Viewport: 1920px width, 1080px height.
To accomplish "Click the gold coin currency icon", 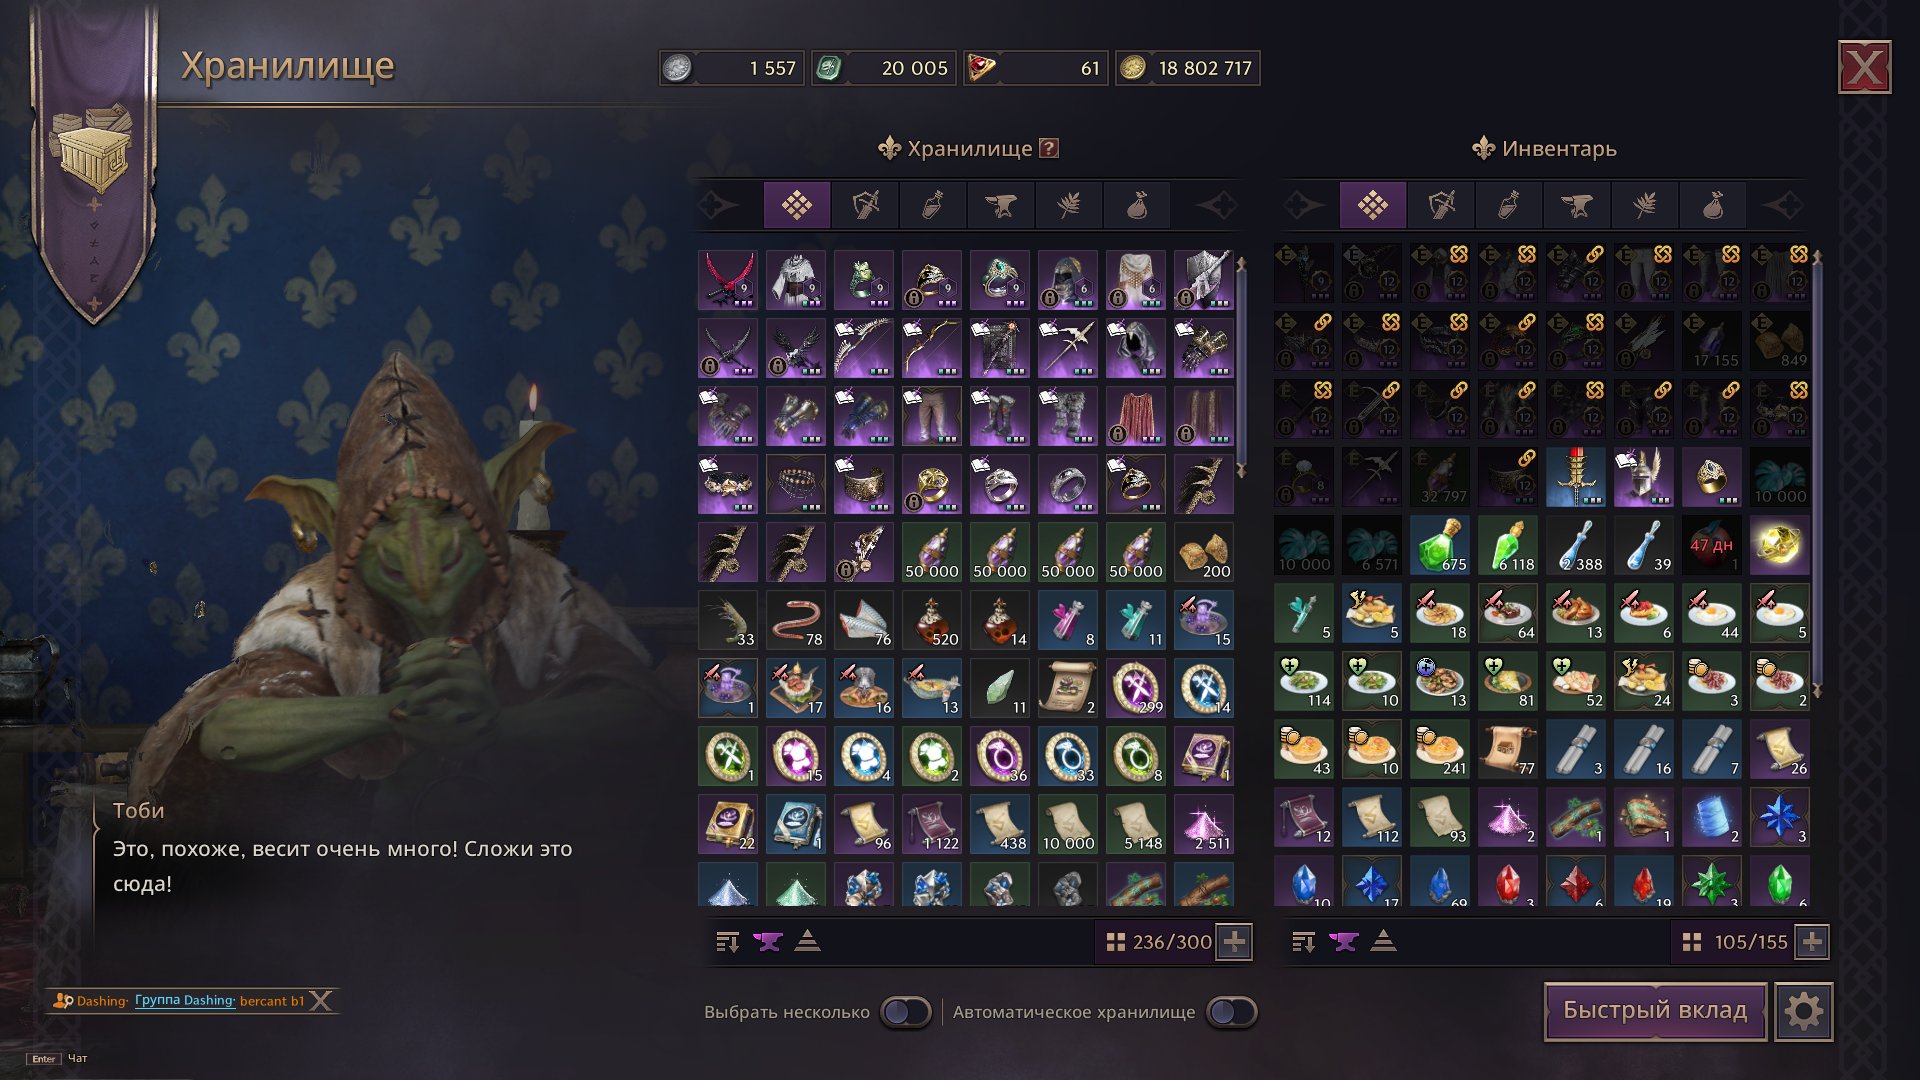I will [1132, 68].
